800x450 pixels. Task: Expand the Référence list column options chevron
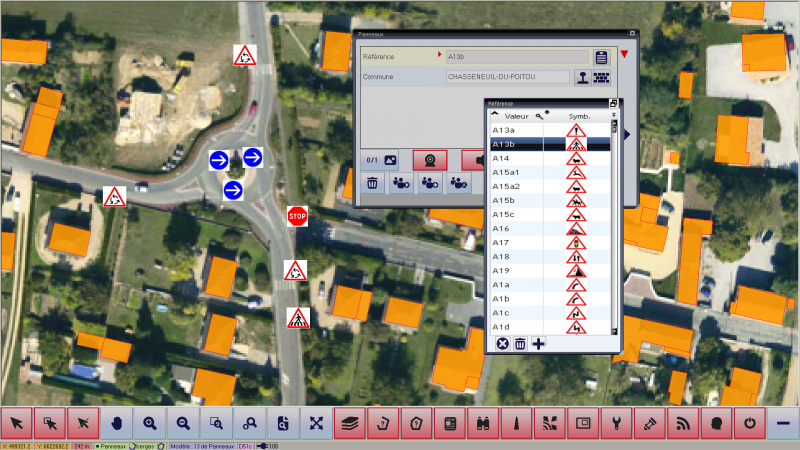tap(613, 116)
